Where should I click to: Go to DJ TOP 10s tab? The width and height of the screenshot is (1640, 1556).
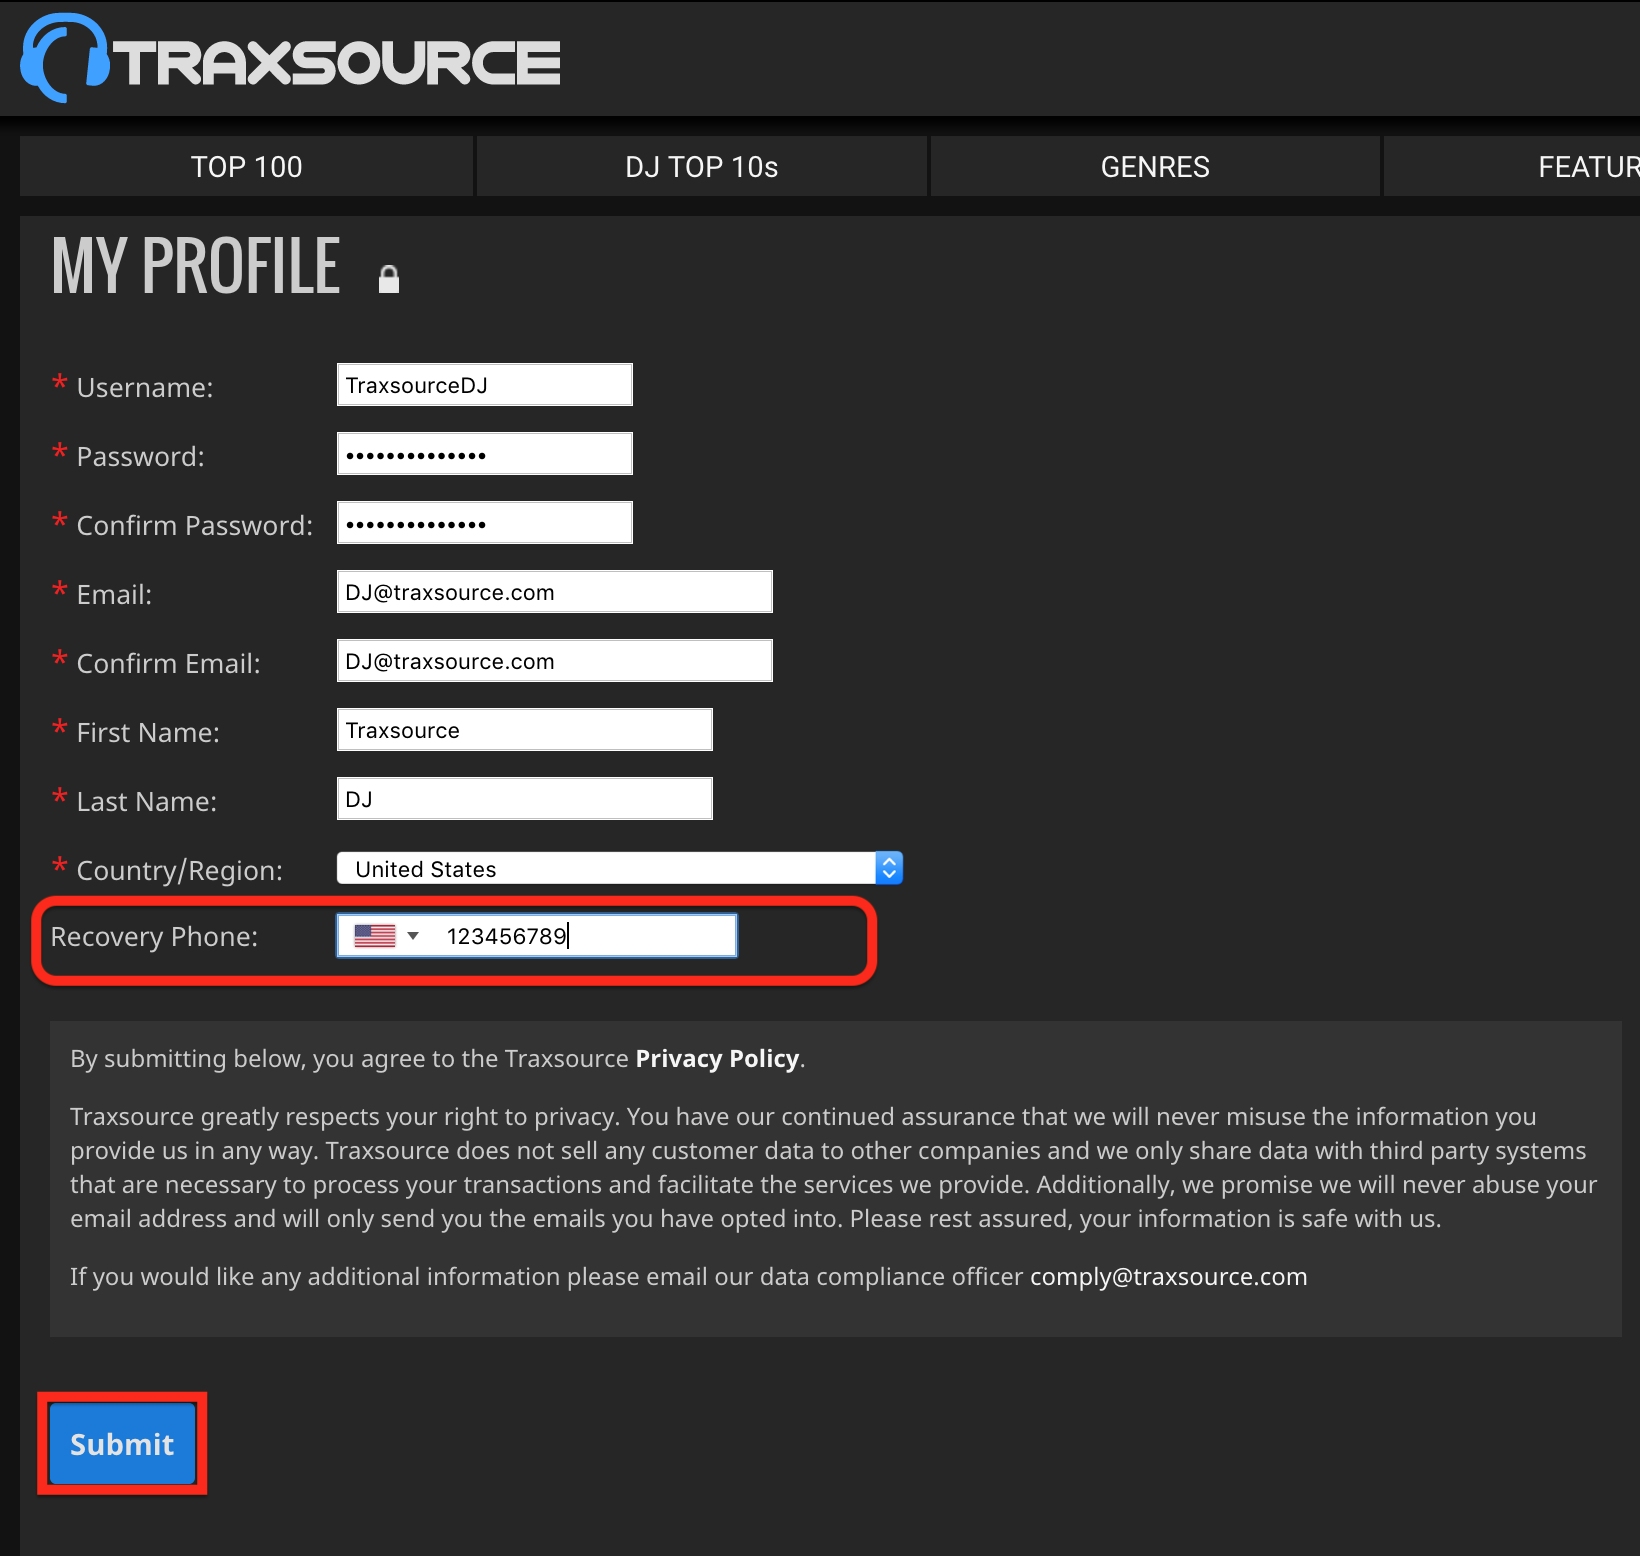point(701,167)
